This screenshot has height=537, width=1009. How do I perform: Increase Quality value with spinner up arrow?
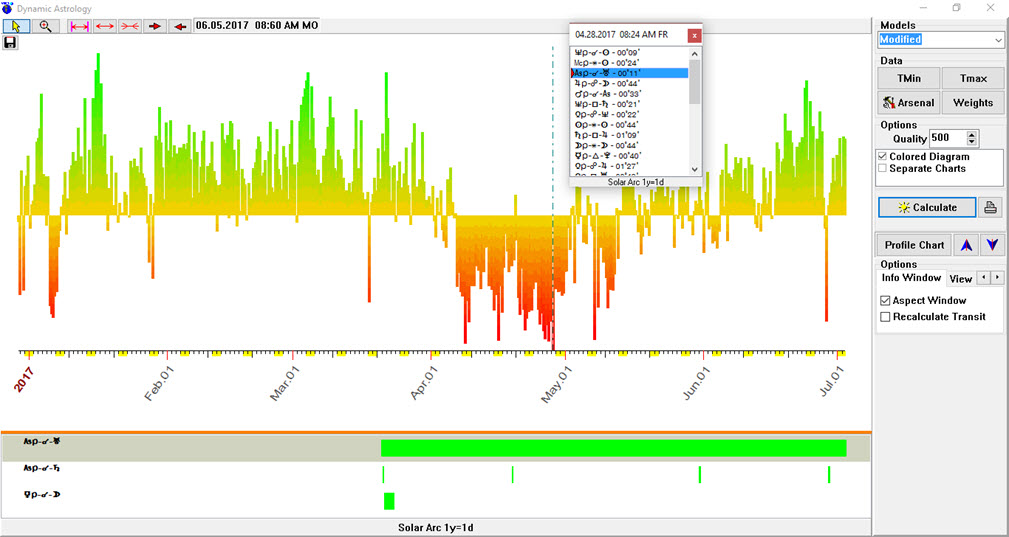click(x=972, y=134)
